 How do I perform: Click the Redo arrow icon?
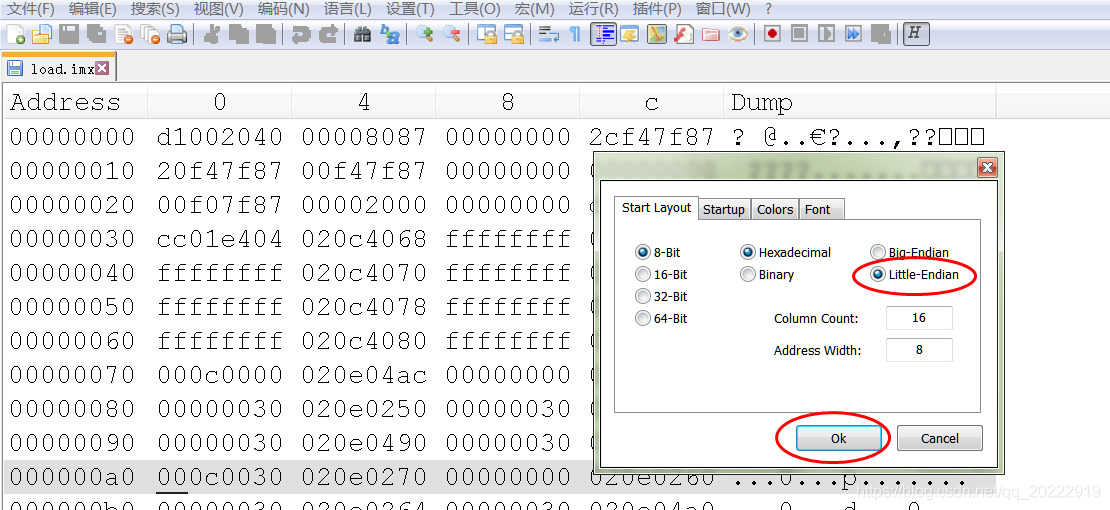pos(328,34)
